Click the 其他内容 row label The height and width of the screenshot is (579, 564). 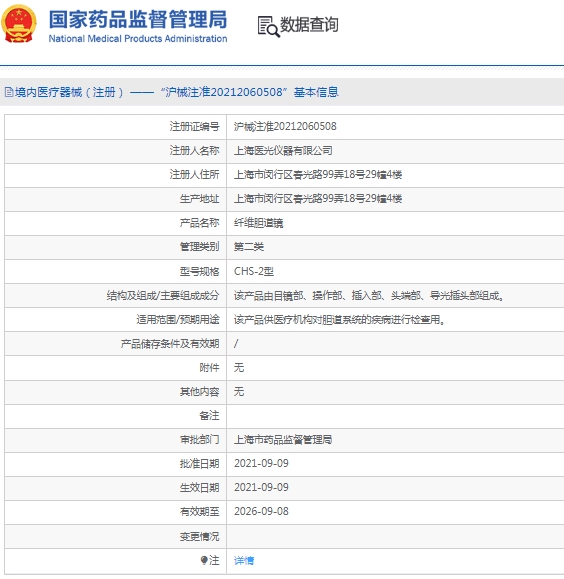coord(199,392)
